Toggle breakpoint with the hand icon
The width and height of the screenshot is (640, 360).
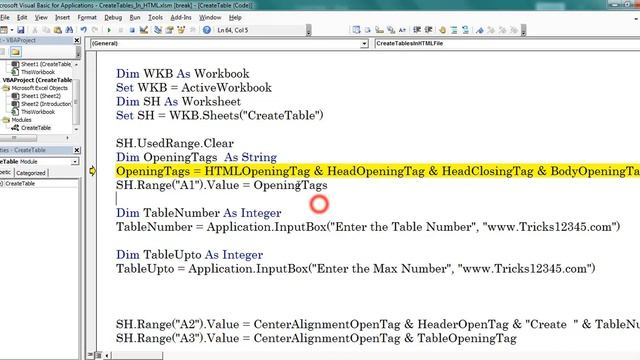(x=442, y=30)
